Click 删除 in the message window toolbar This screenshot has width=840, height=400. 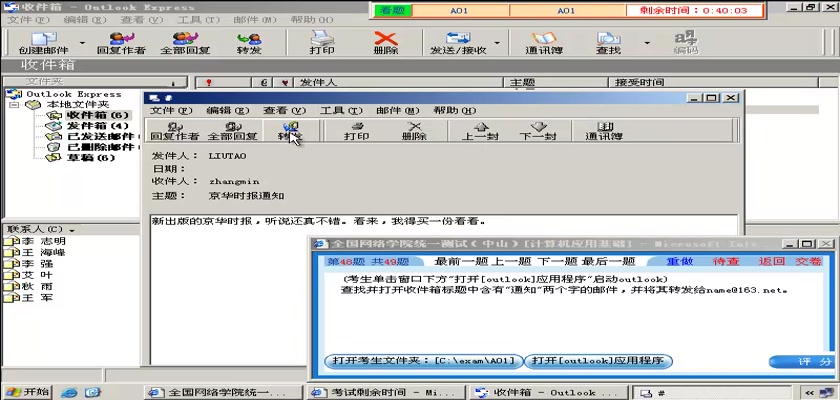414,131
